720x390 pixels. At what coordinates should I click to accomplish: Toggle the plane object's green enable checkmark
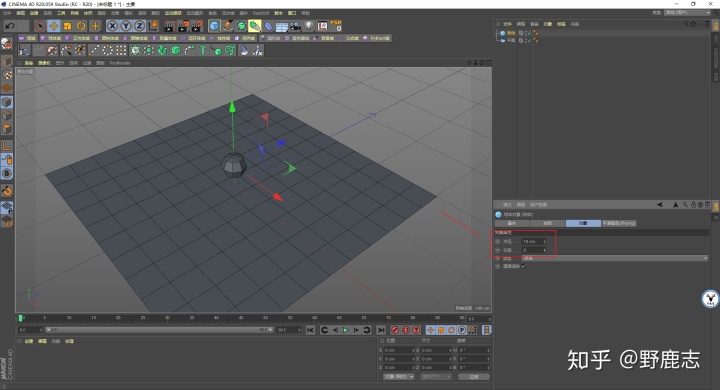pyautogui.click(x=528, y=40)
